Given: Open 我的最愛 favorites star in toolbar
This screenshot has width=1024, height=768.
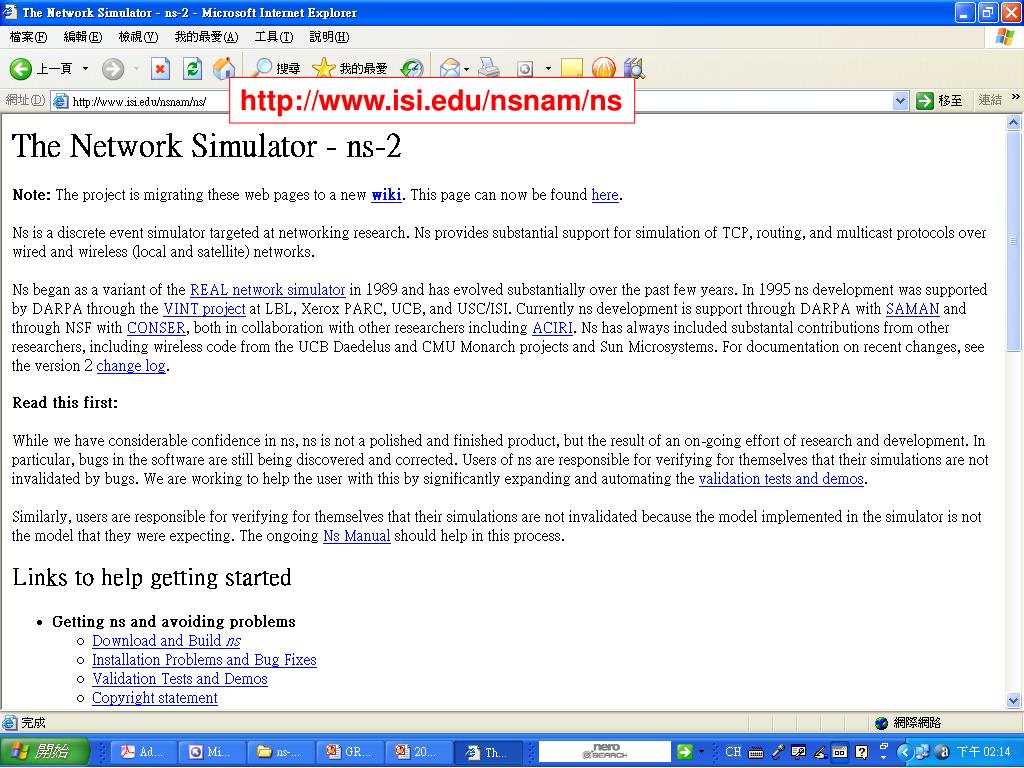Looking at the screenshot, I should click(350, 69).
